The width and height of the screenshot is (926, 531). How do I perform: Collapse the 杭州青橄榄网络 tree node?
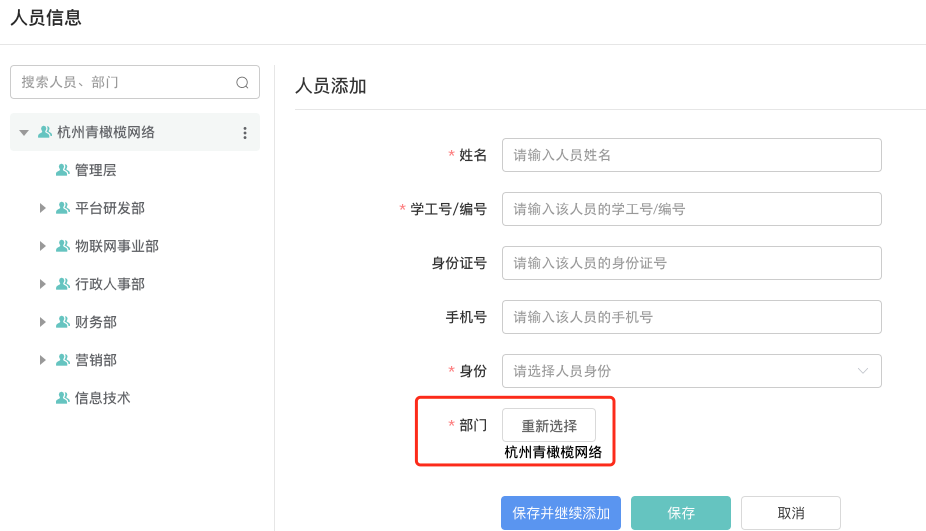click(24, 132)
